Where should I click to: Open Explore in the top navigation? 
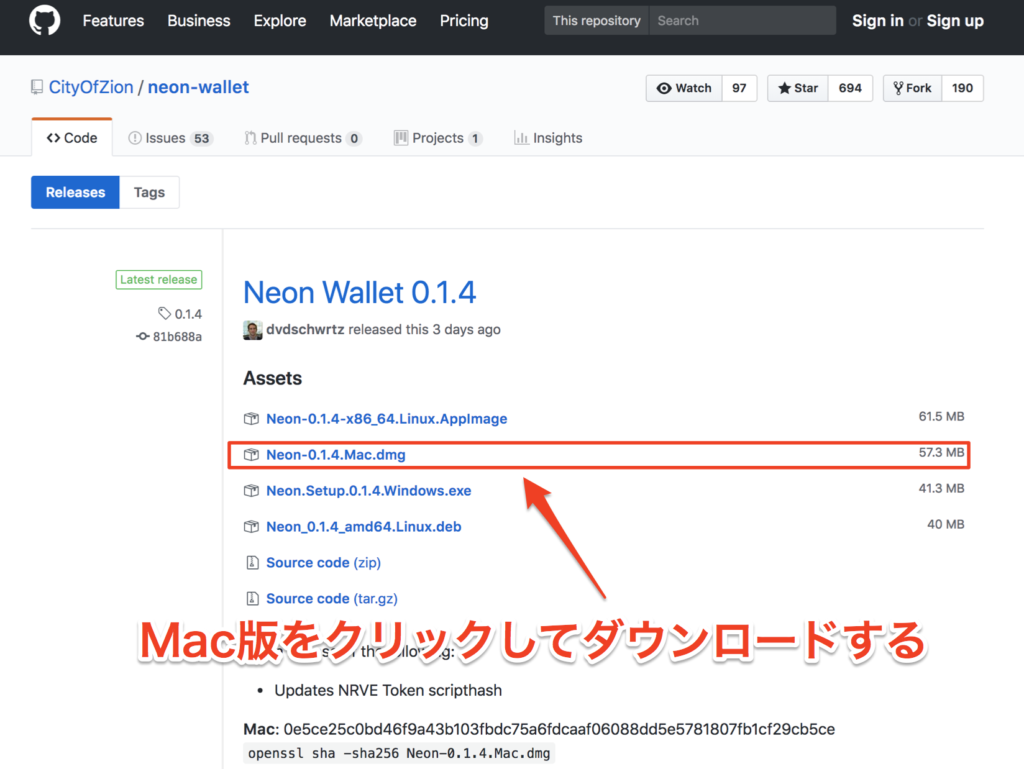pyautogui.click(x=280, y=21)
